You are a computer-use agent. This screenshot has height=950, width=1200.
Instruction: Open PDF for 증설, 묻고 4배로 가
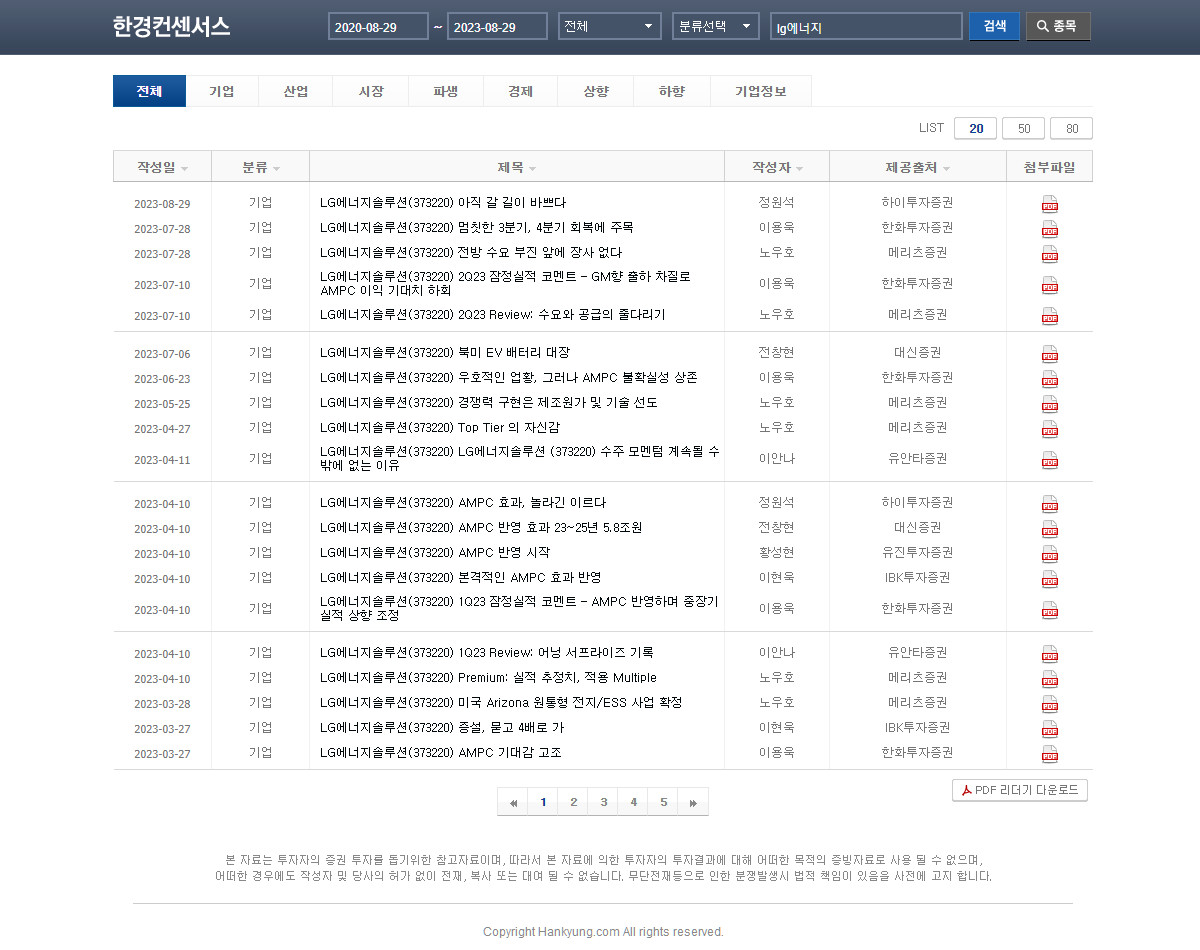[x=1049, y=729]
